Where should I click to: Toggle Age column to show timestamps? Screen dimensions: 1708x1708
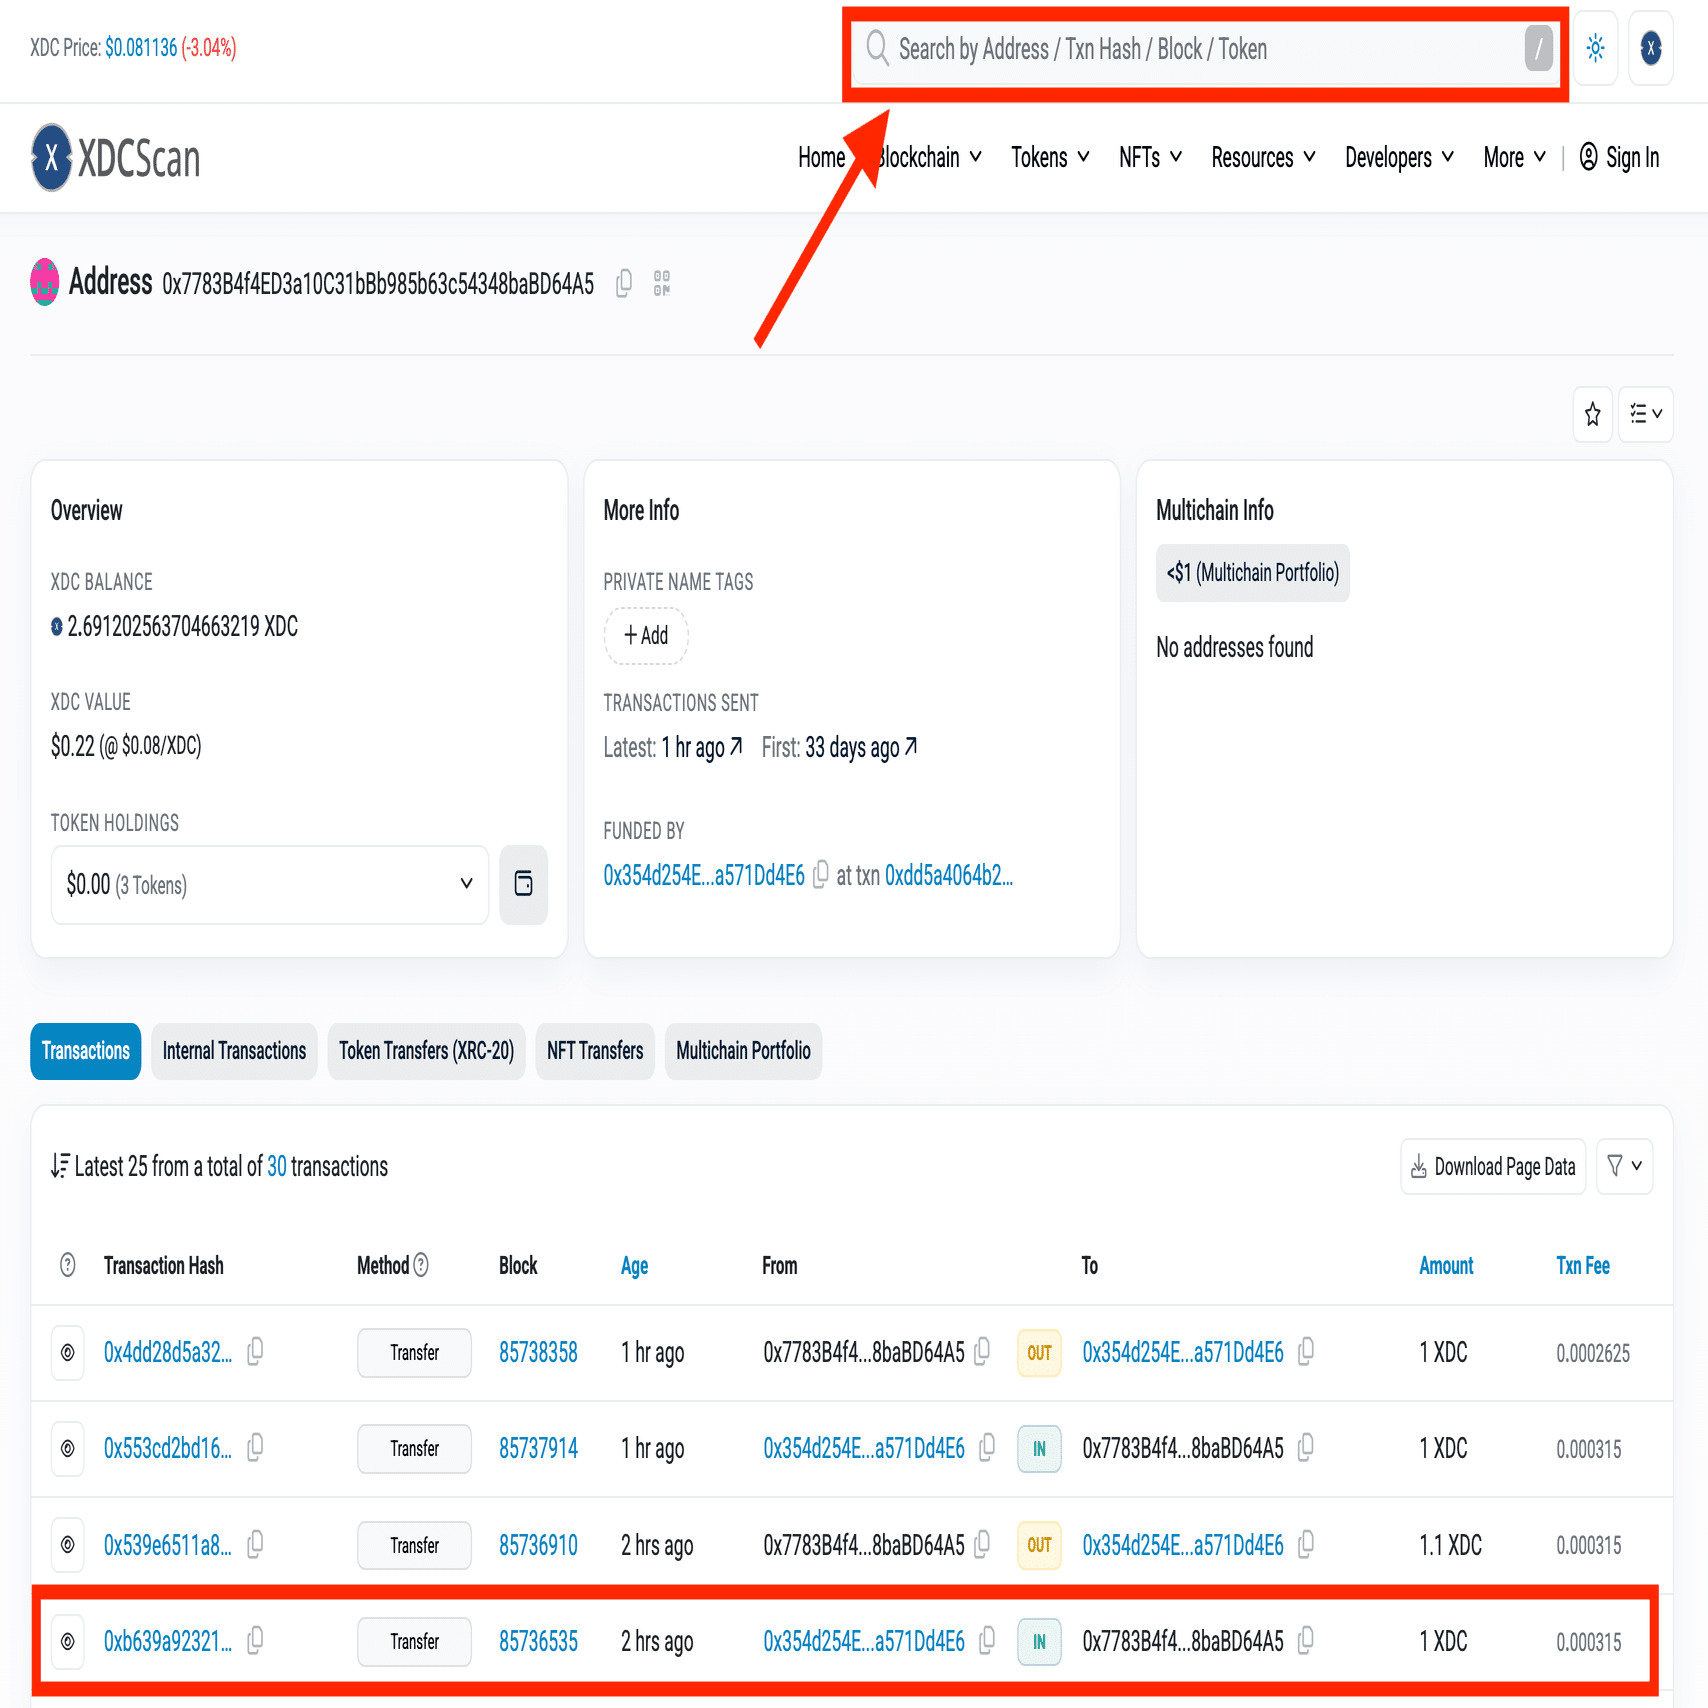click(x=634, y=1265)
